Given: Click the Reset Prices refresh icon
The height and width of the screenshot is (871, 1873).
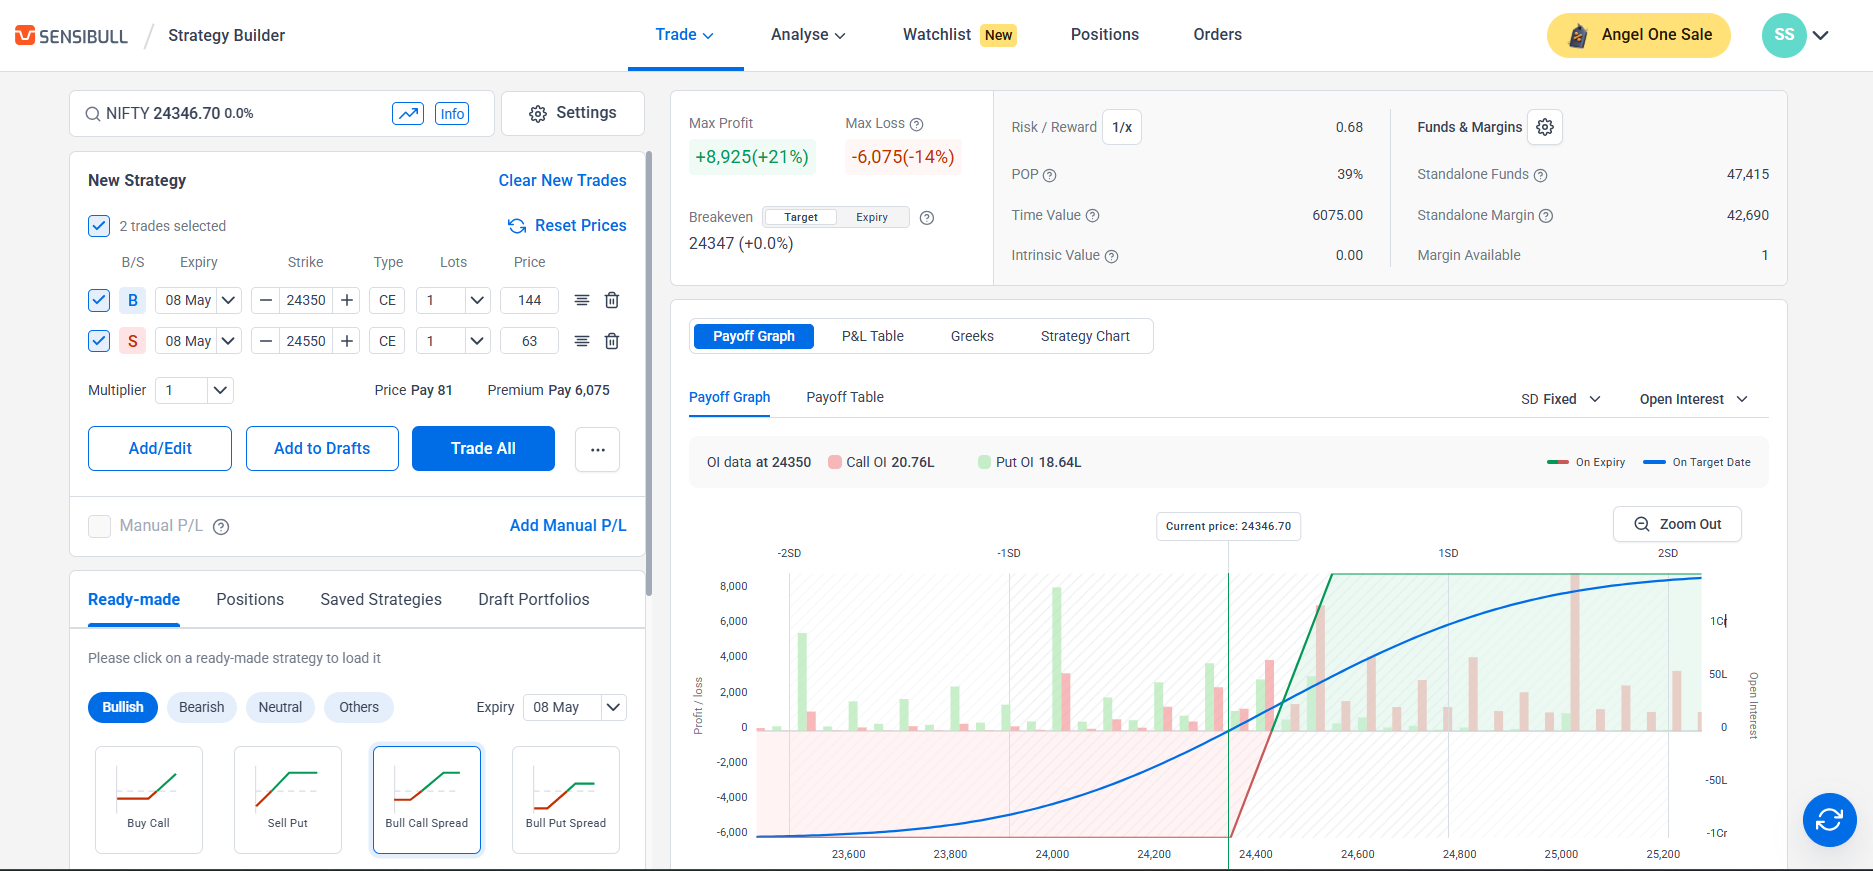Looking at the screenshot, I should tap(517, 226).
